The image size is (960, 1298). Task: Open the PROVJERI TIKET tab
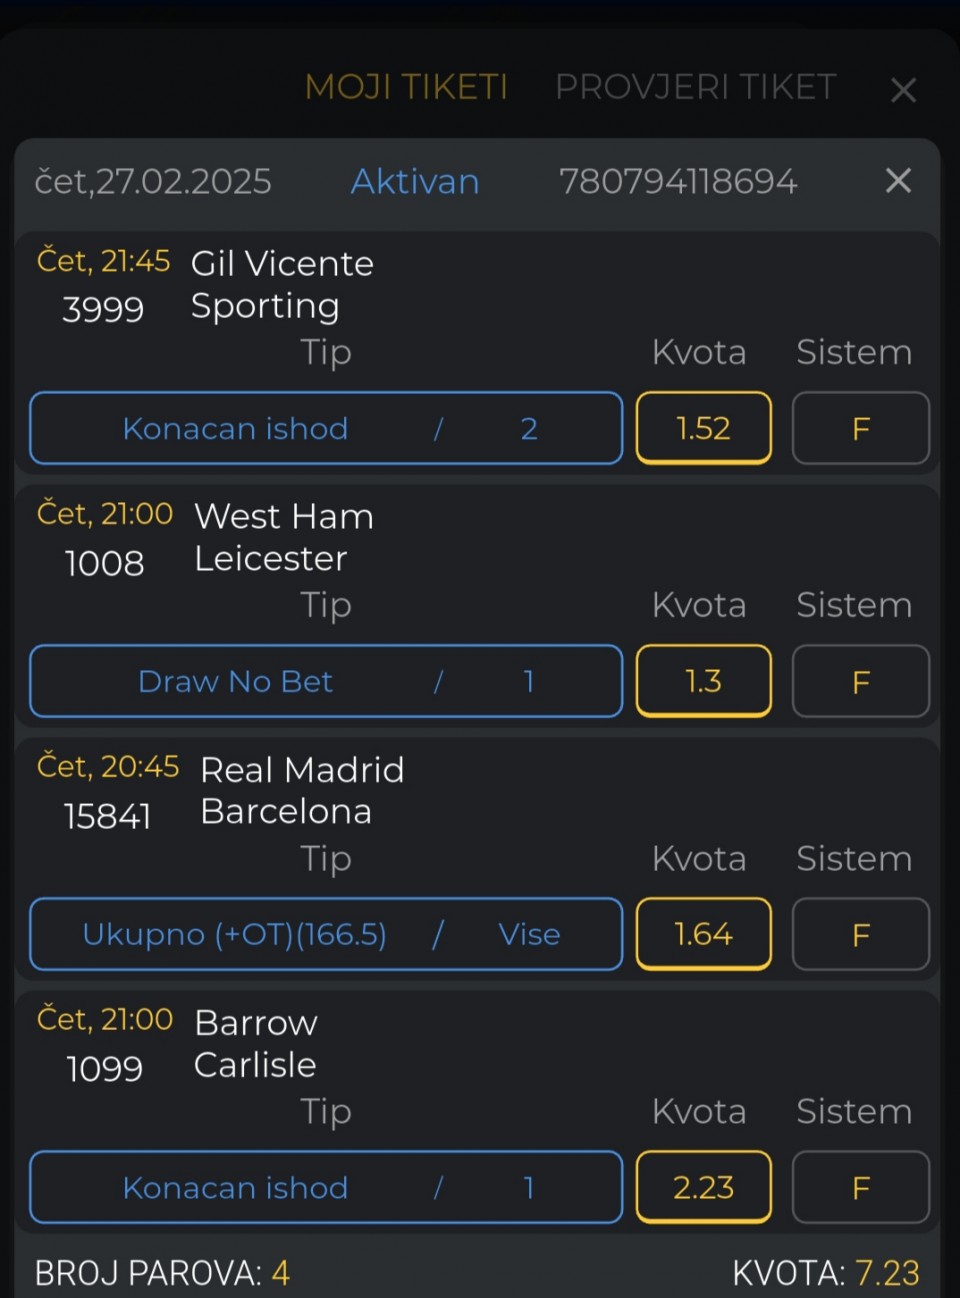[x=695, y=87]
